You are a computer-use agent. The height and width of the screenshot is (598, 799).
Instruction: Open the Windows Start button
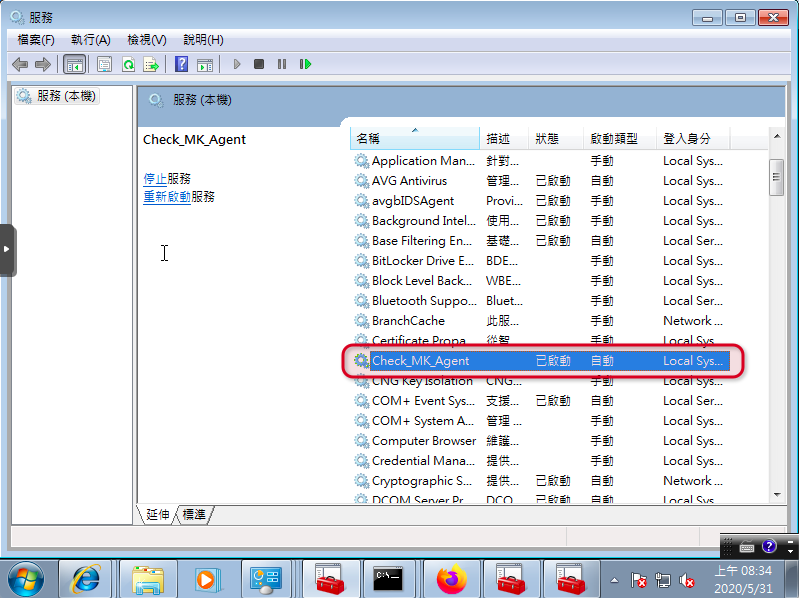[x=25, y=580]
